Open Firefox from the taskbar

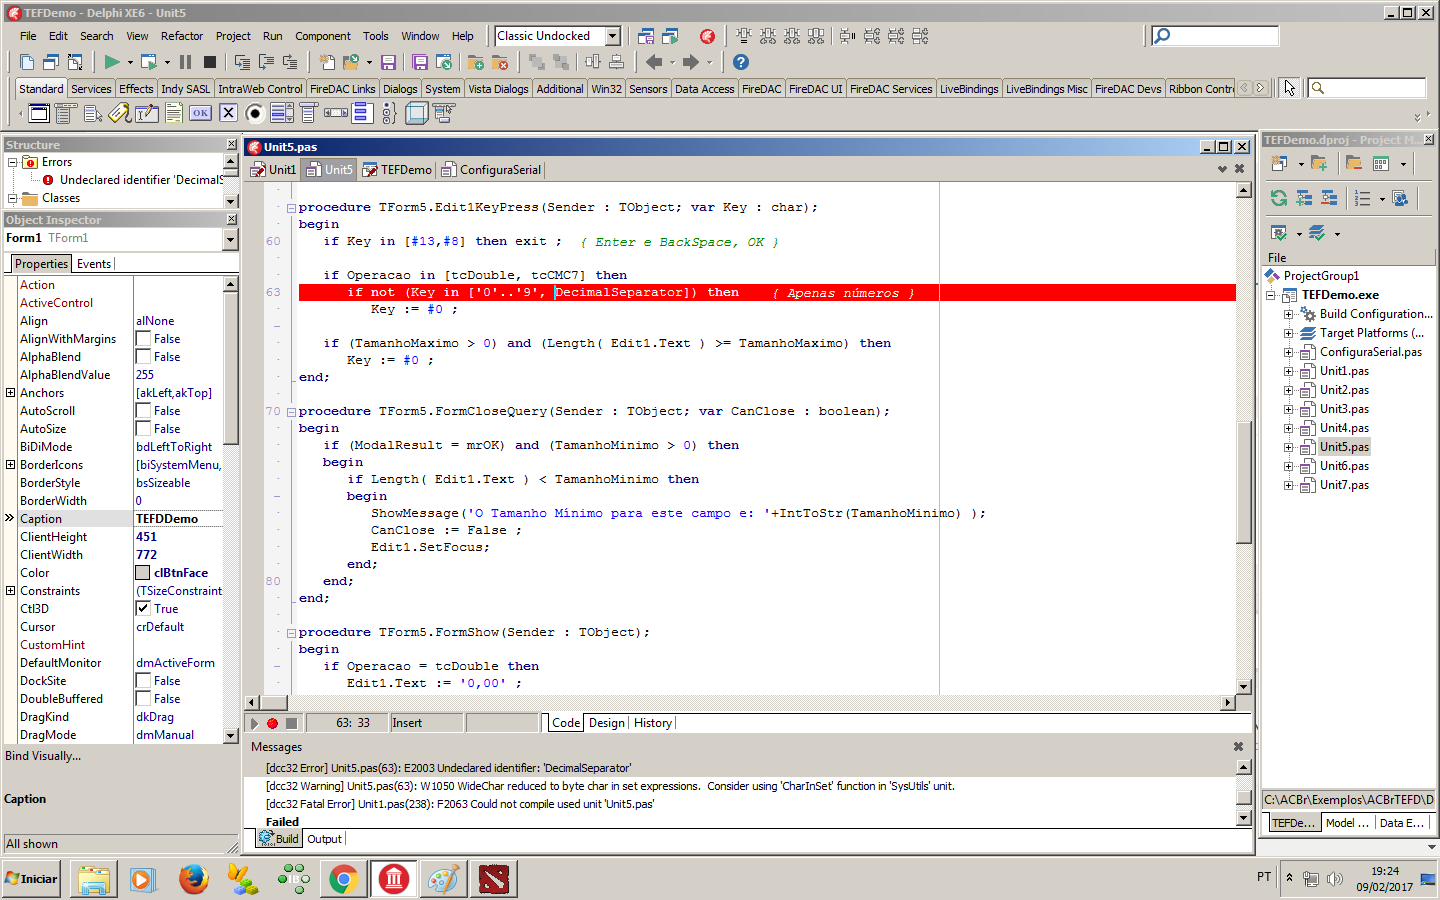tap(194, 879)
